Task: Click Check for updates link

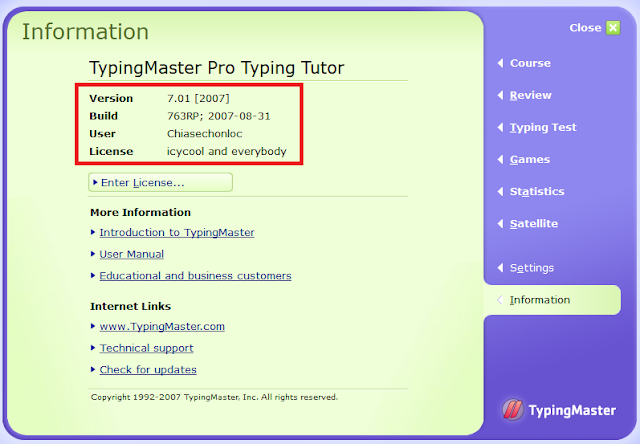Action: pos(148,370)
